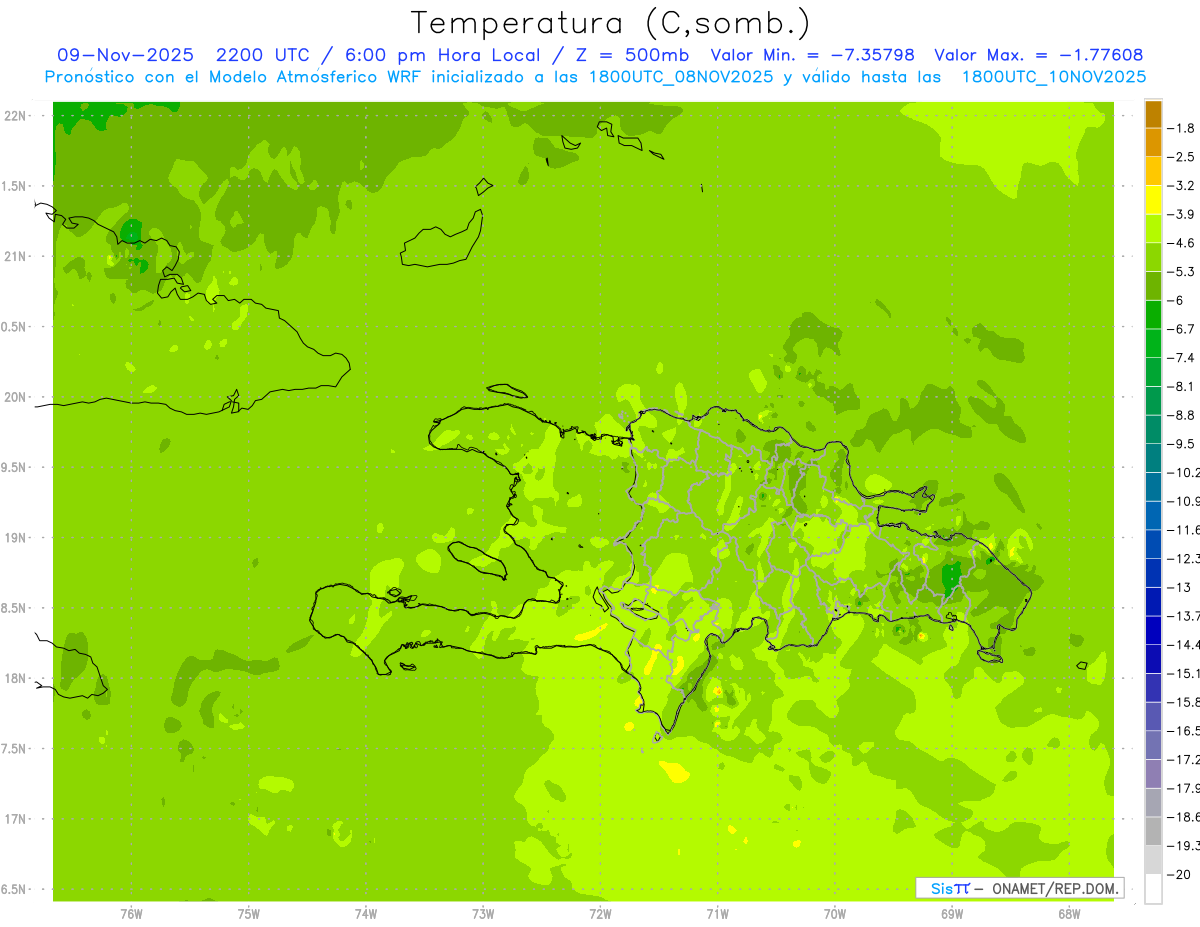
Task: Click the "17N" latitude label
Action: (14, 819)
